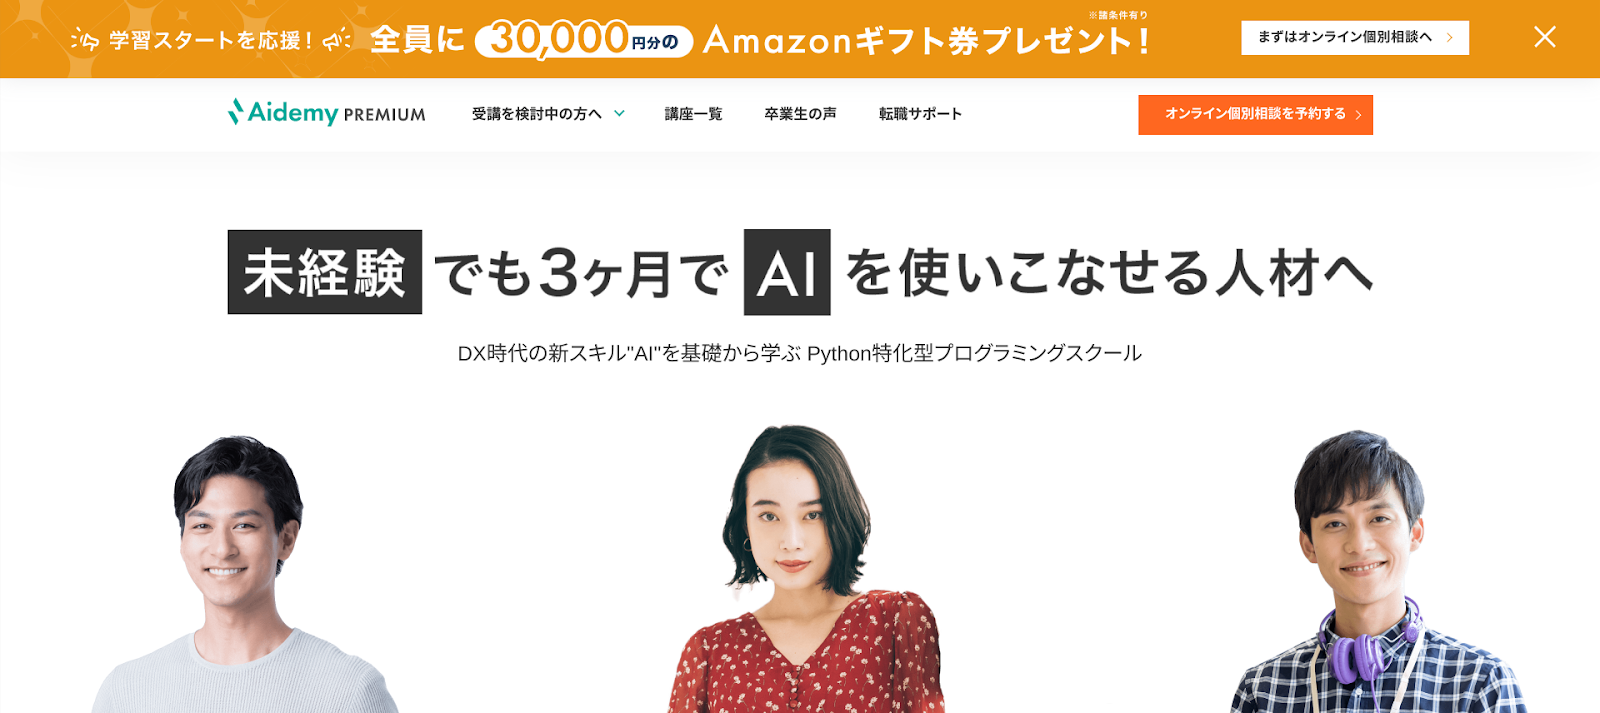Viewport: 1600px width, 713px height.
Task: Click the 未経験 highlighted headline block
Action: click(x=325, y=272)
